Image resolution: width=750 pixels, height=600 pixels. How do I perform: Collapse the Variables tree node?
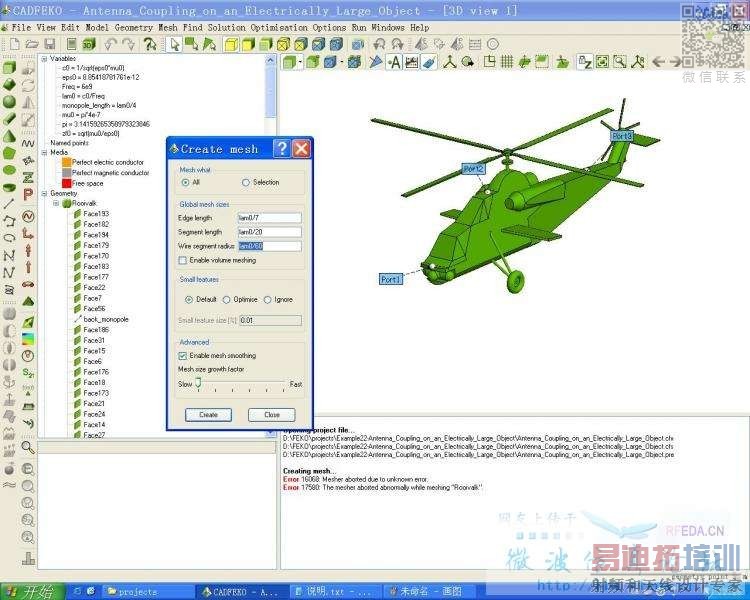44,58
